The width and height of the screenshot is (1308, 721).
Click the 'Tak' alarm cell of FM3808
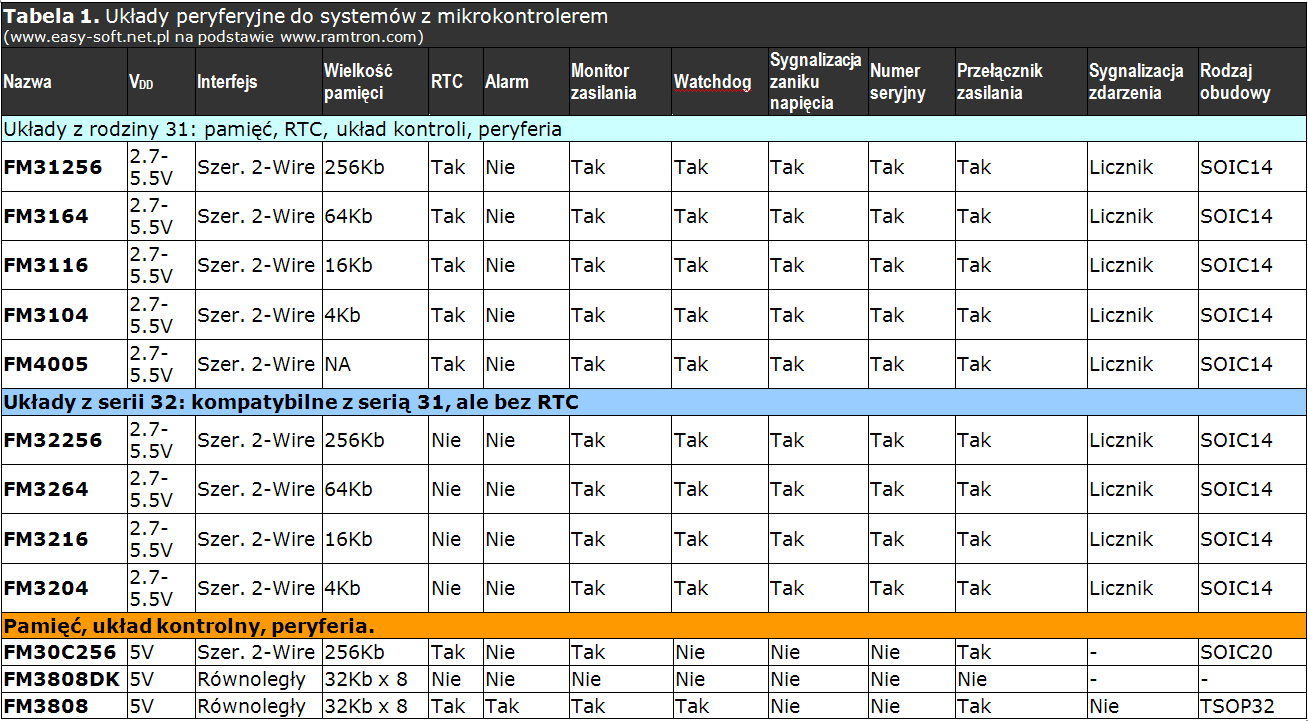tap(526, 706)
